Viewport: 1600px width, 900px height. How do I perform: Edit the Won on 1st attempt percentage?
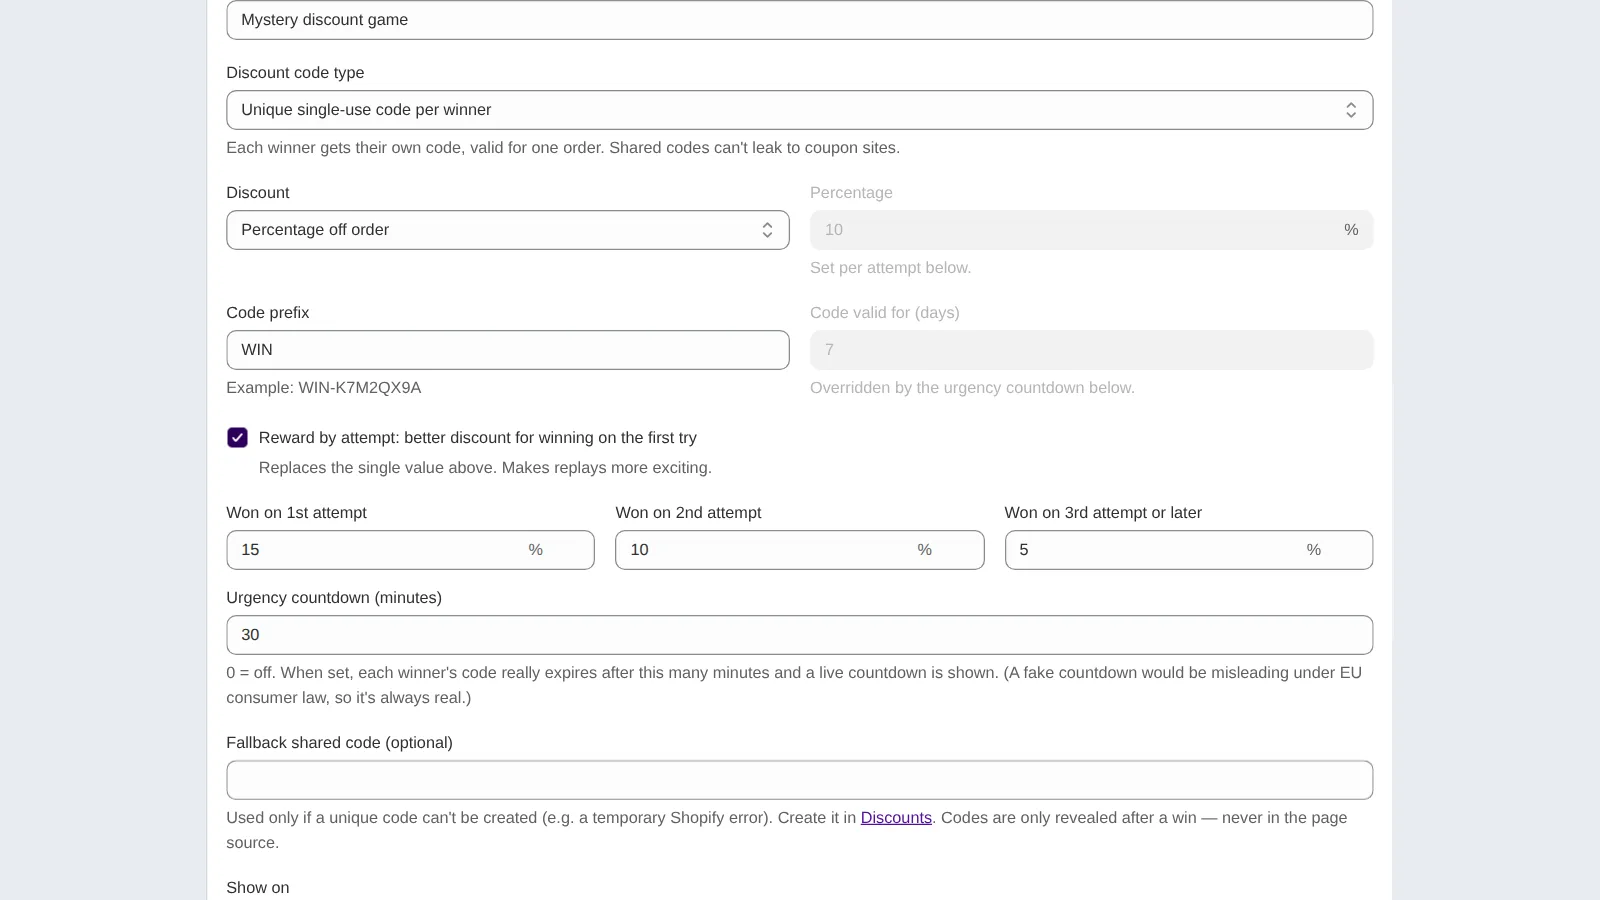point(410,550)
